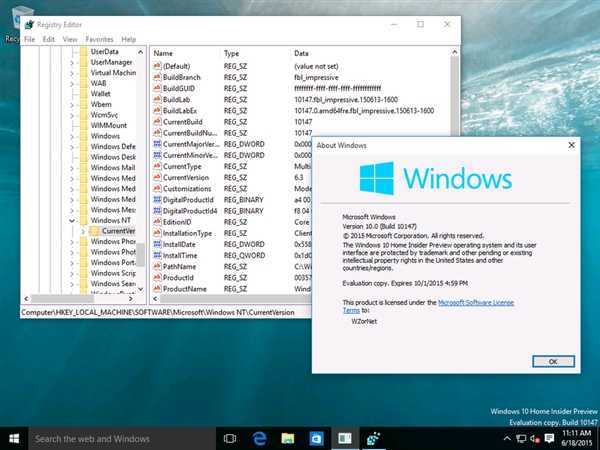Select the WIMMount key in the tree
Viewport: 600px width, 450px height.
click(109, 126)
